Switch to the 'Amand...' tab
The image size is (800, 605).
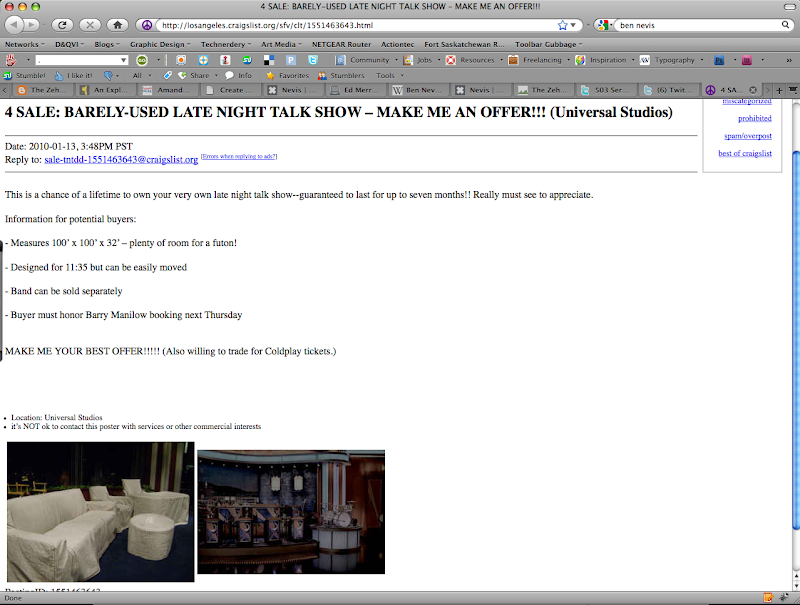coord(168,90)
